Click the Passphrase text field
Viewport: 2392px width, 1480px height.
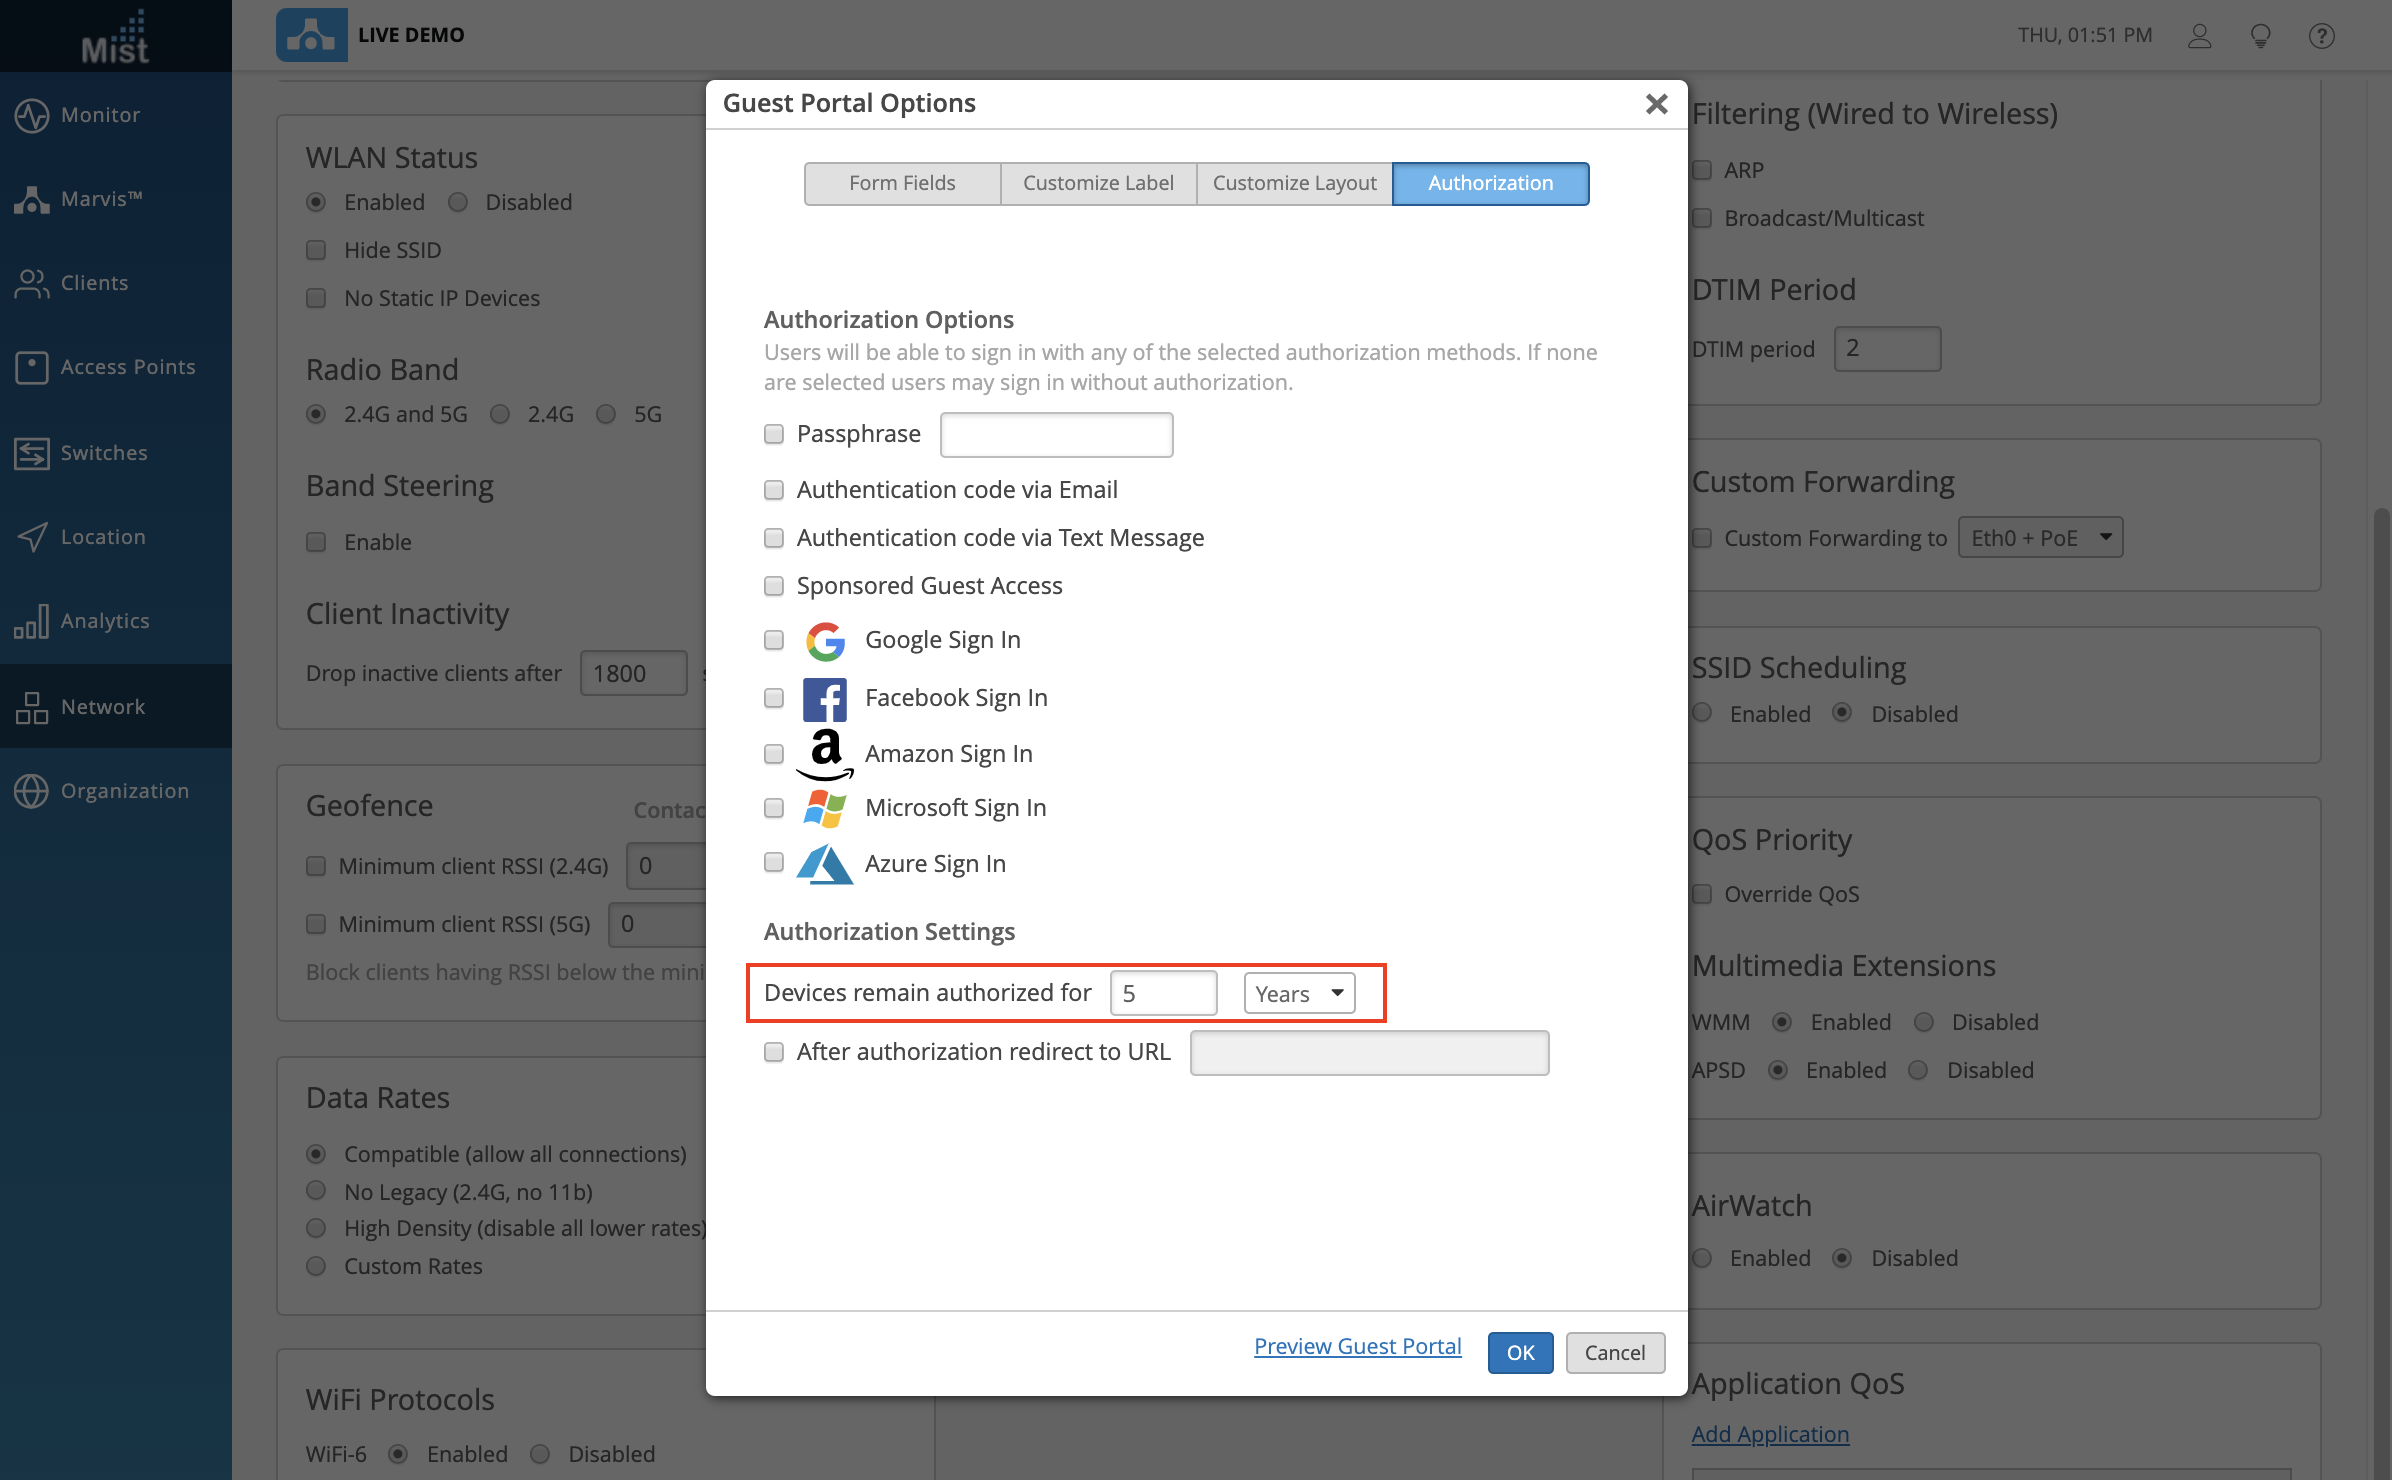[x=1056, y=435]
